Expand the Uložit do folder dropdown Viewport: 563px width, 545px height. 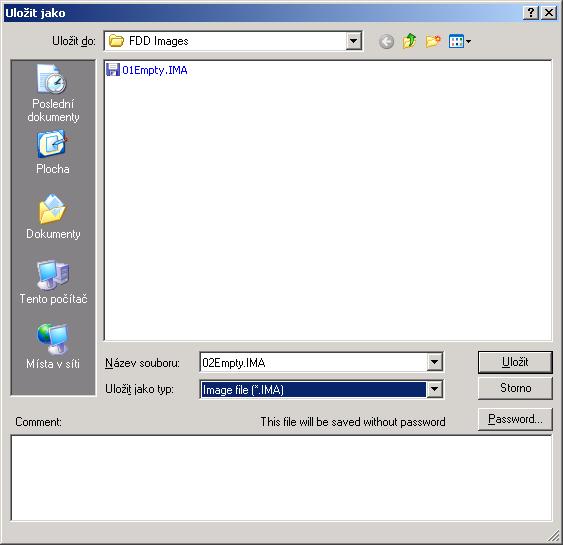pos(354,41)
